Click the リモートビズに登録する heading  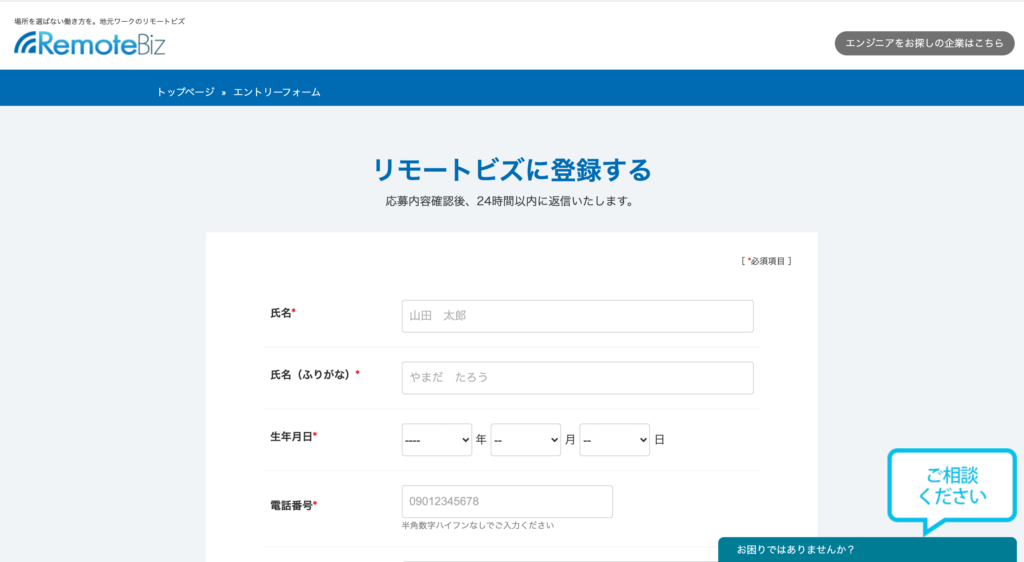click(x=512, y=170)
